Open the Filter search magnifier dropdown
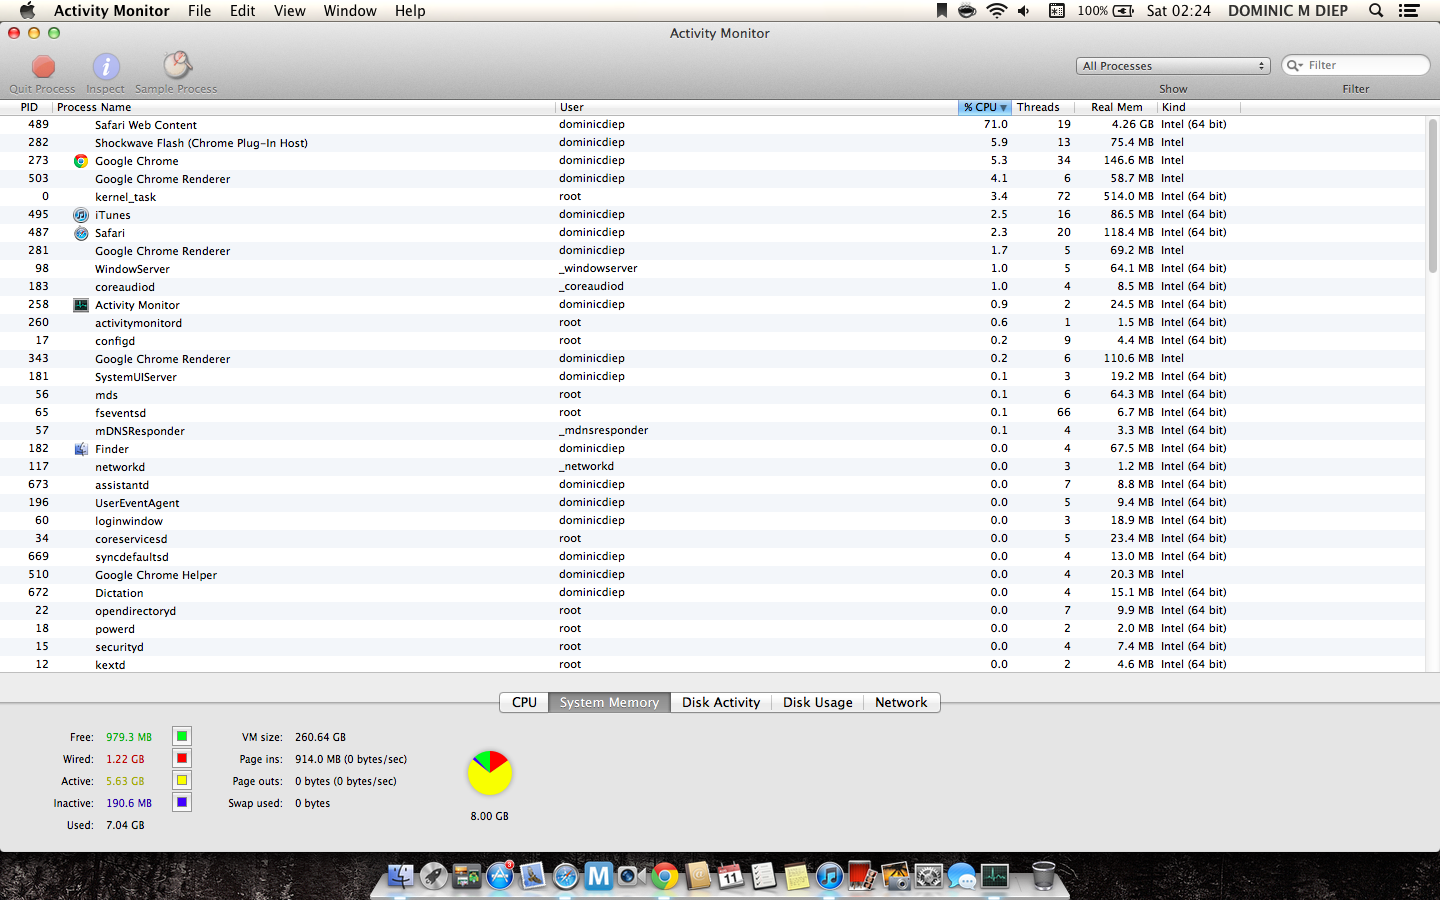The height and width of the screenshot is (900, 1440). pos(1295,65)
